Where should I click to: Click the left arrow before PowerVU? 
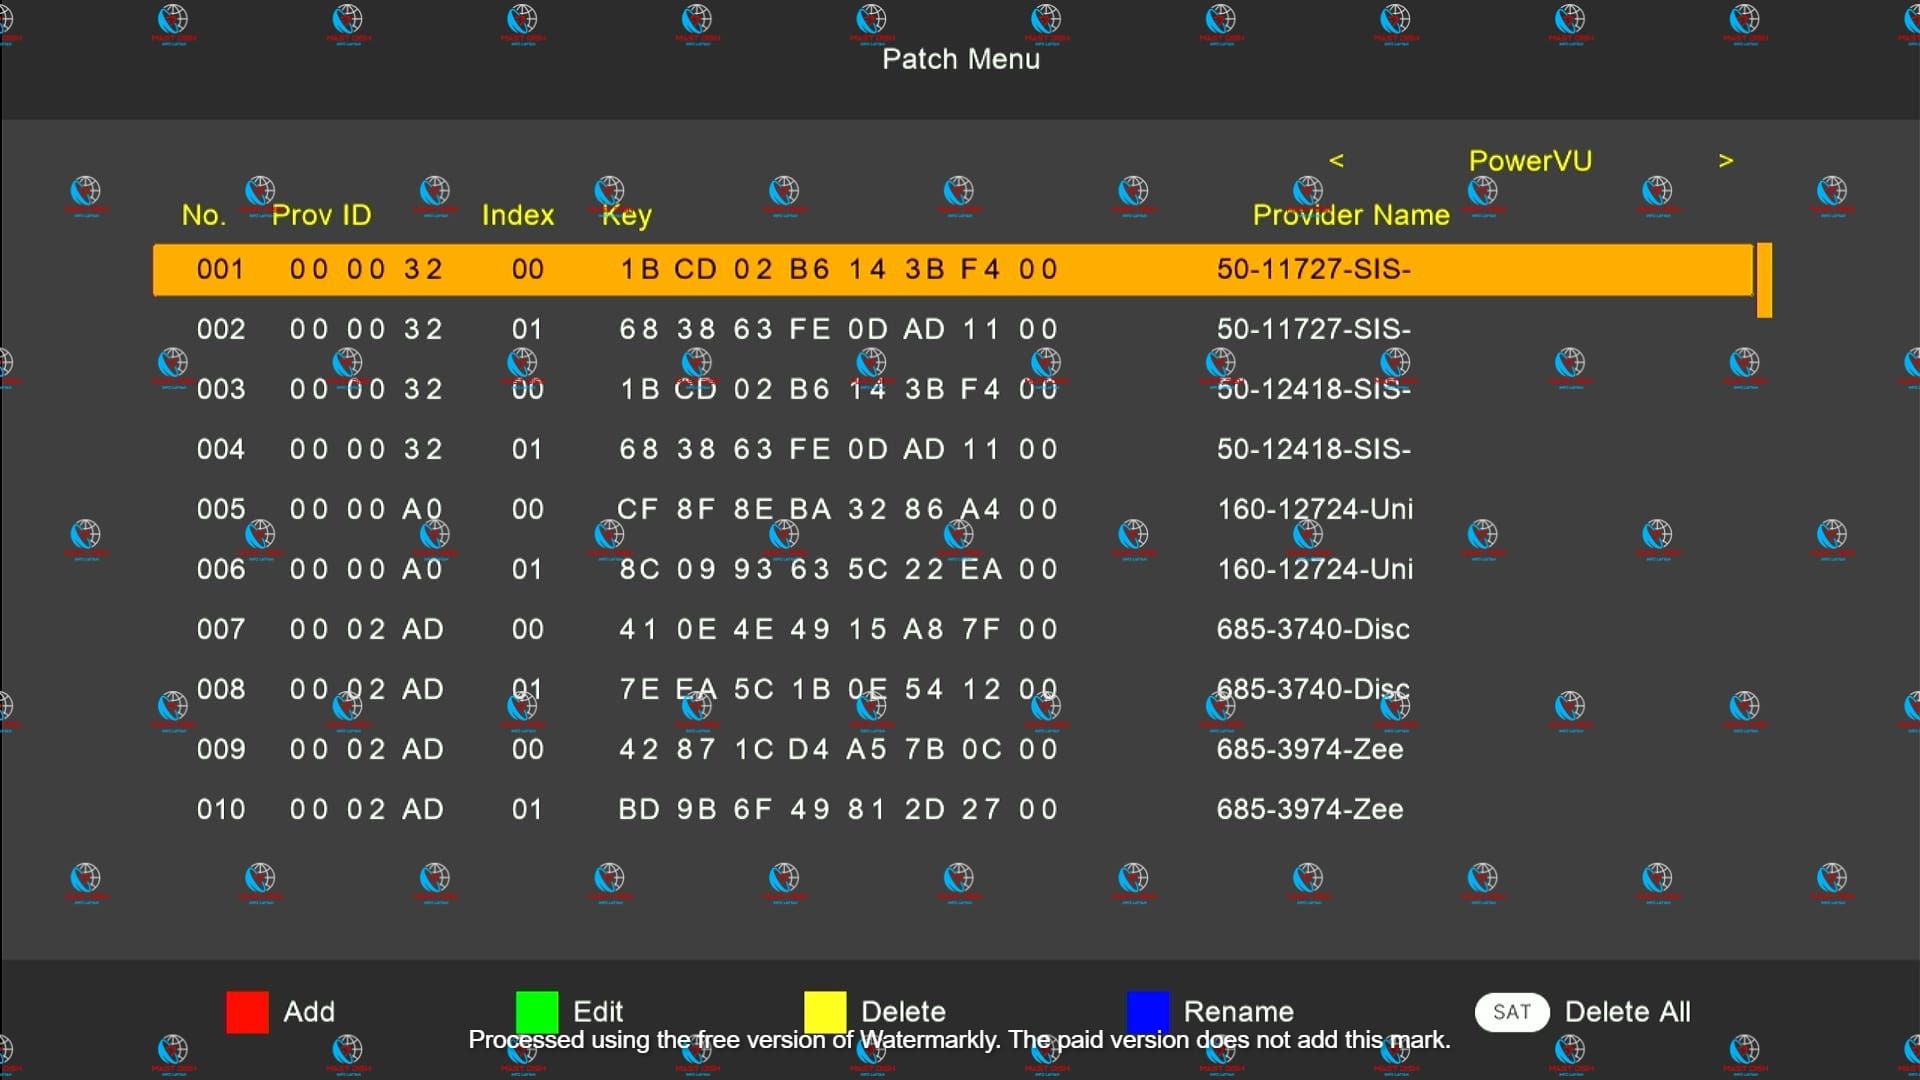tap(1336, 161)
